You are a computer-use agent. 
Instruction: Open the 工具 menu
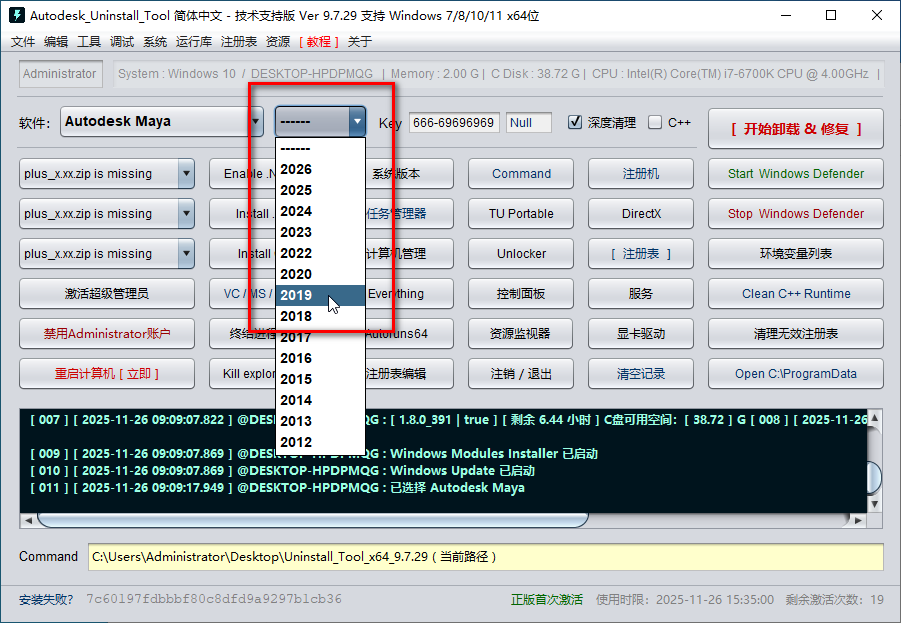pyautogui.click(x=89, y=41)
